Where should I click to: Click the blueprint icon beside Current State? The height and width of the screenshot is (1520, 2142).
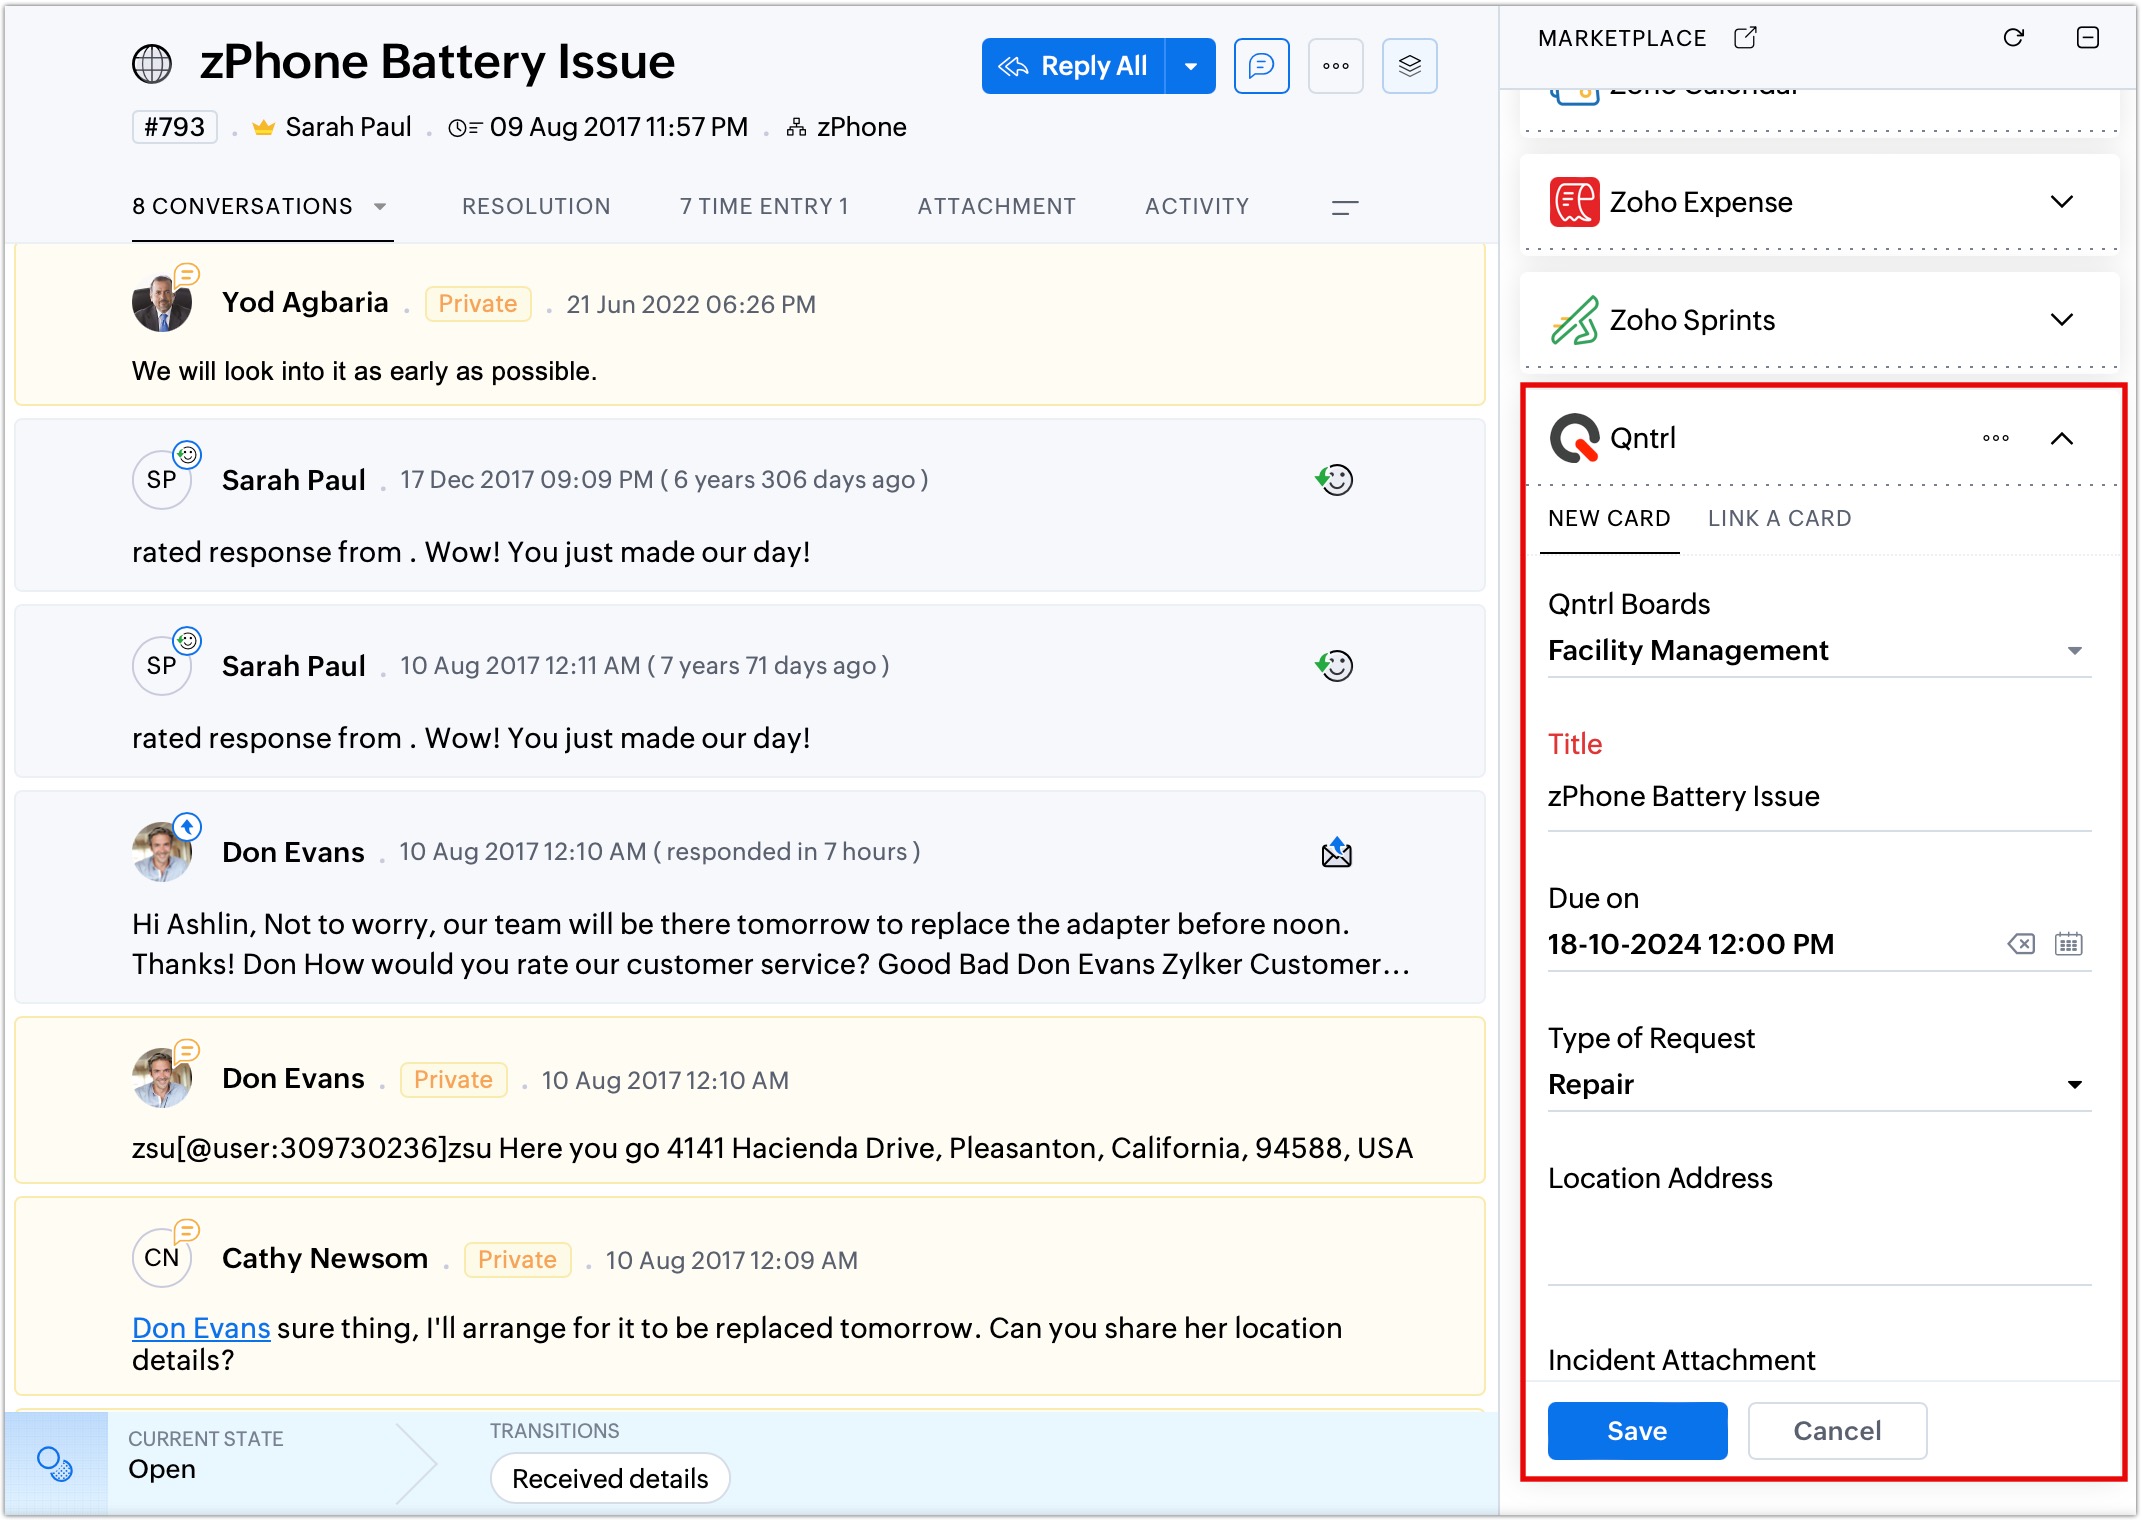pos(55,1464)
